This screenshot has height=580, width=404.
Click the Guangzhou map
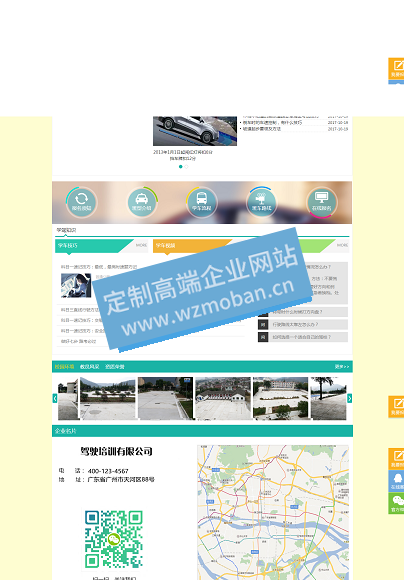pos(273,512)
